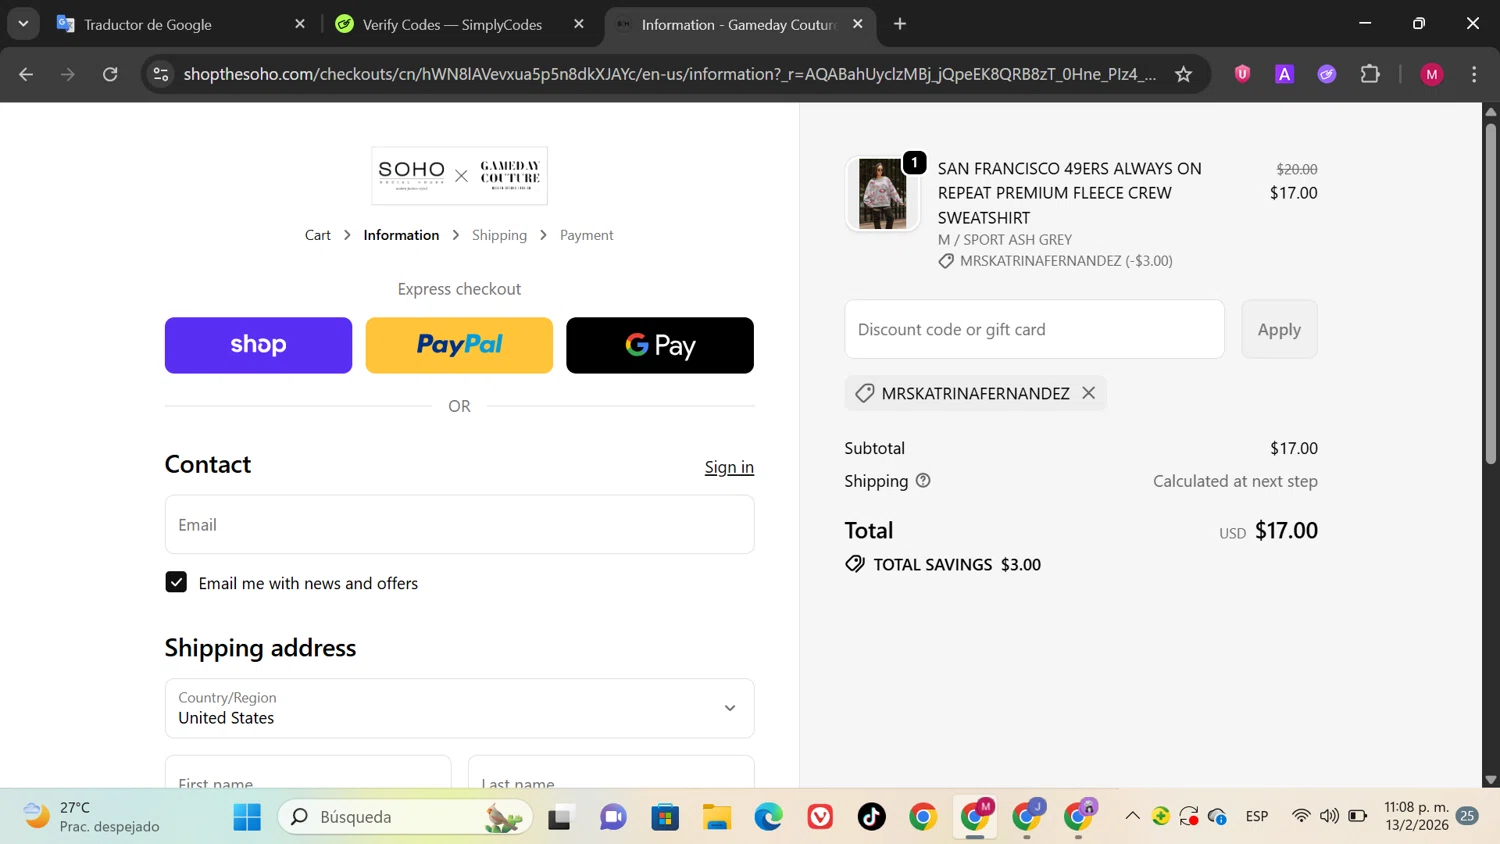Select Information breadcrumb step

[x=401, y=235]
